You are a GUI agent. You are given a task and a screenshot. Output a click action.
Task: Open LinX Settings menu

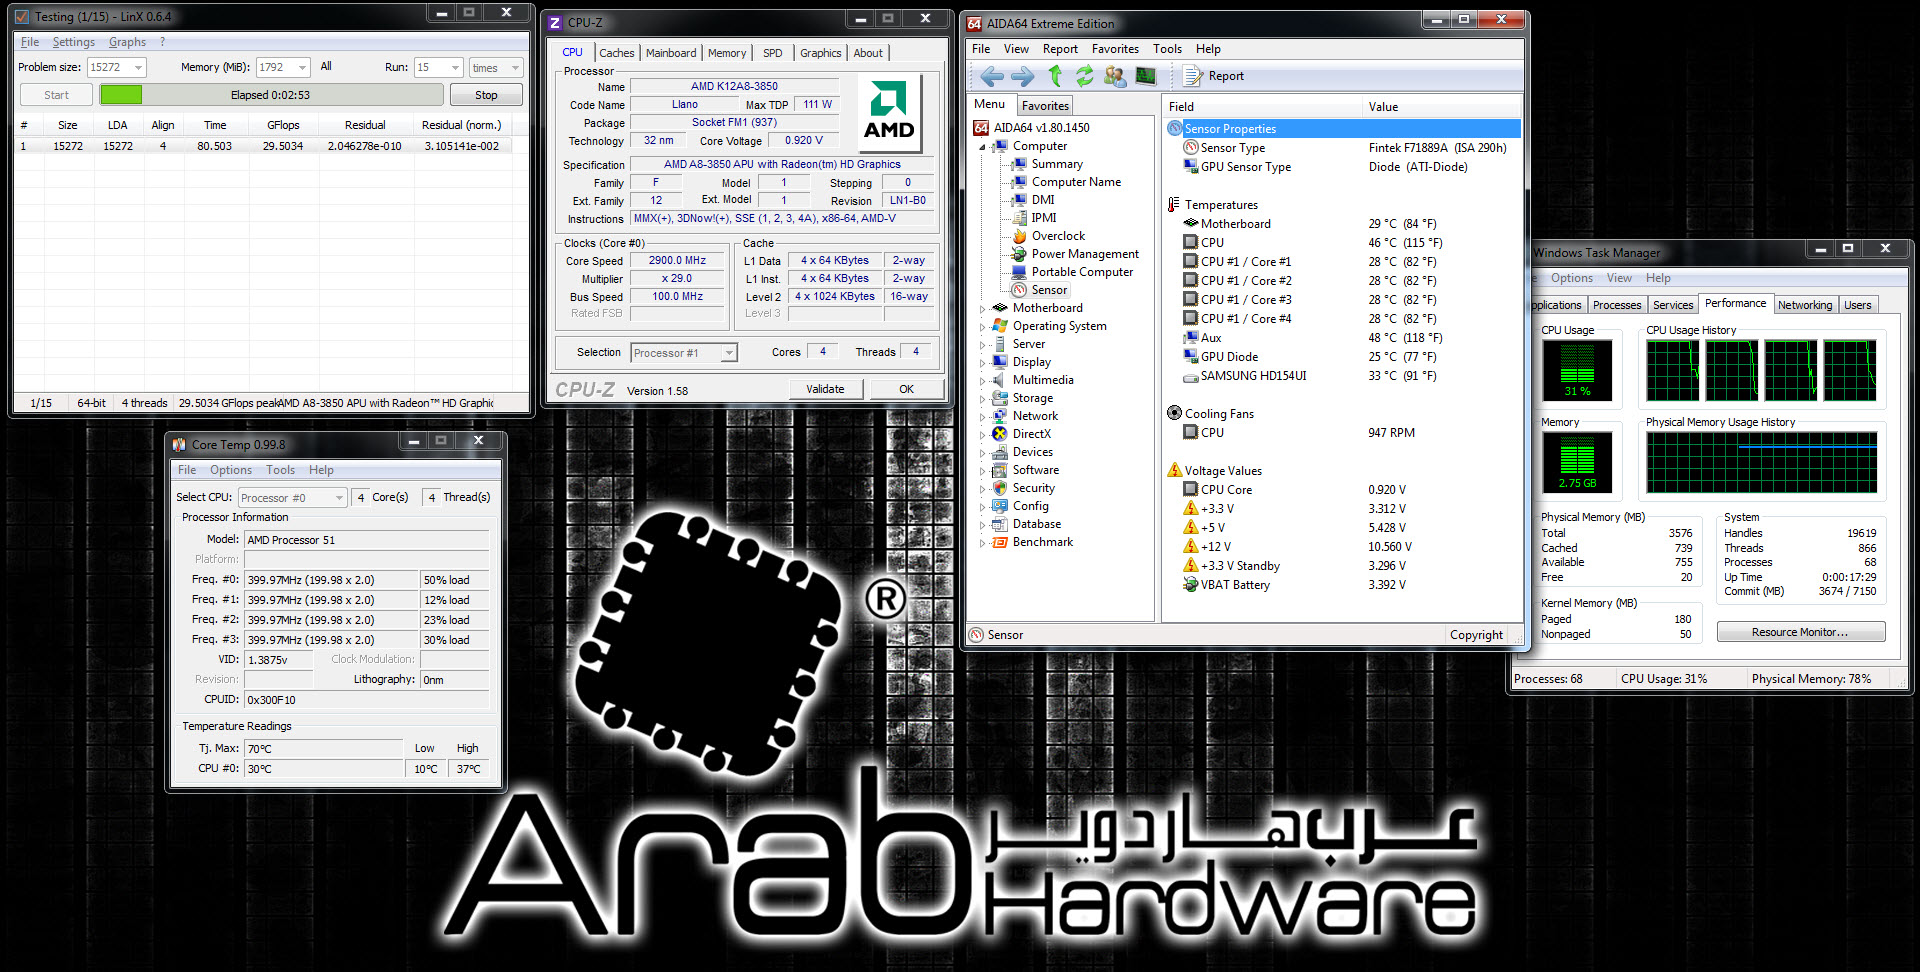click(73, 42)
